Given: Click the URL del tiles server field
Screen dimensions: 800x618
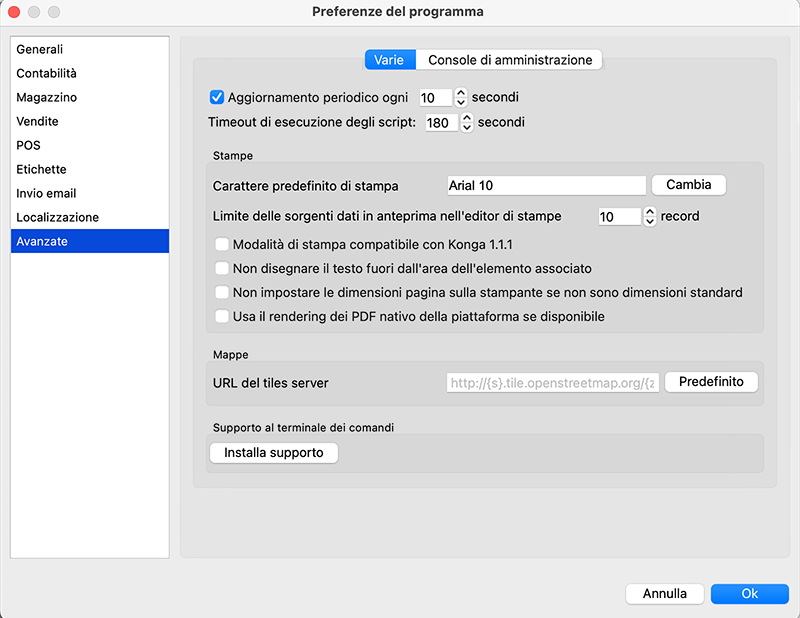Looking at the screenshot, I should [552, 382].
